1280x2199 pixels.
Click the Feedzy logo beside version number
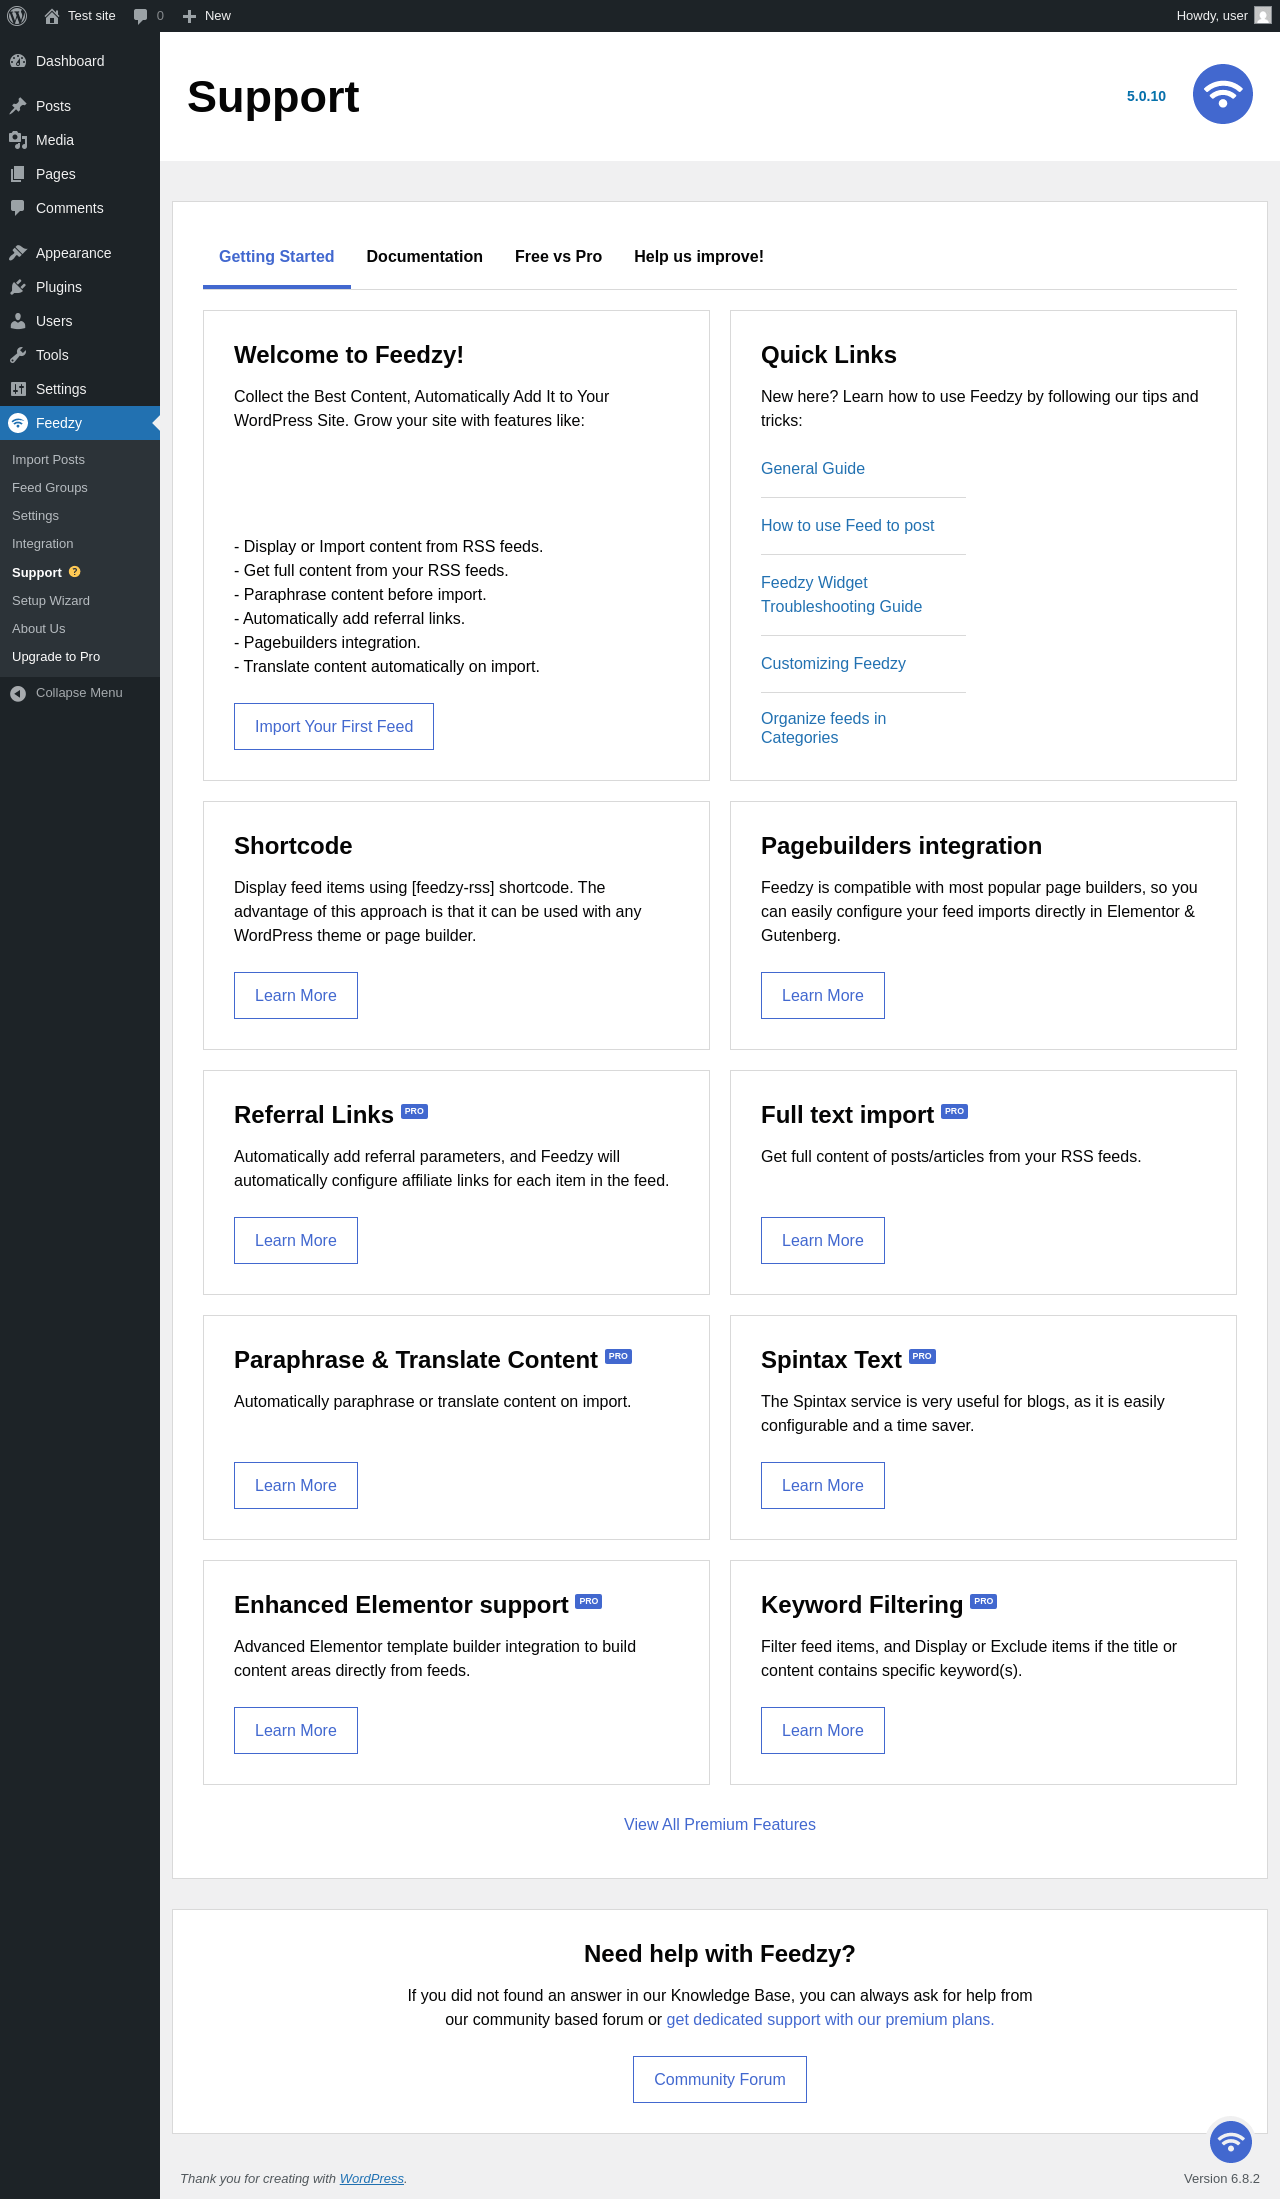(1222, 94)
